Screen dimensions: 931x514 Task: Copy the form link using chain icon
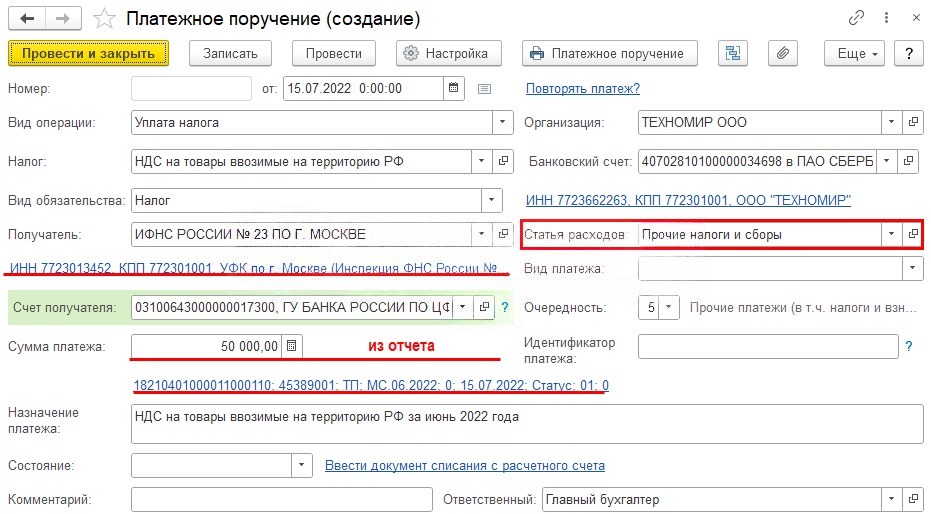(x=856, y=18)
